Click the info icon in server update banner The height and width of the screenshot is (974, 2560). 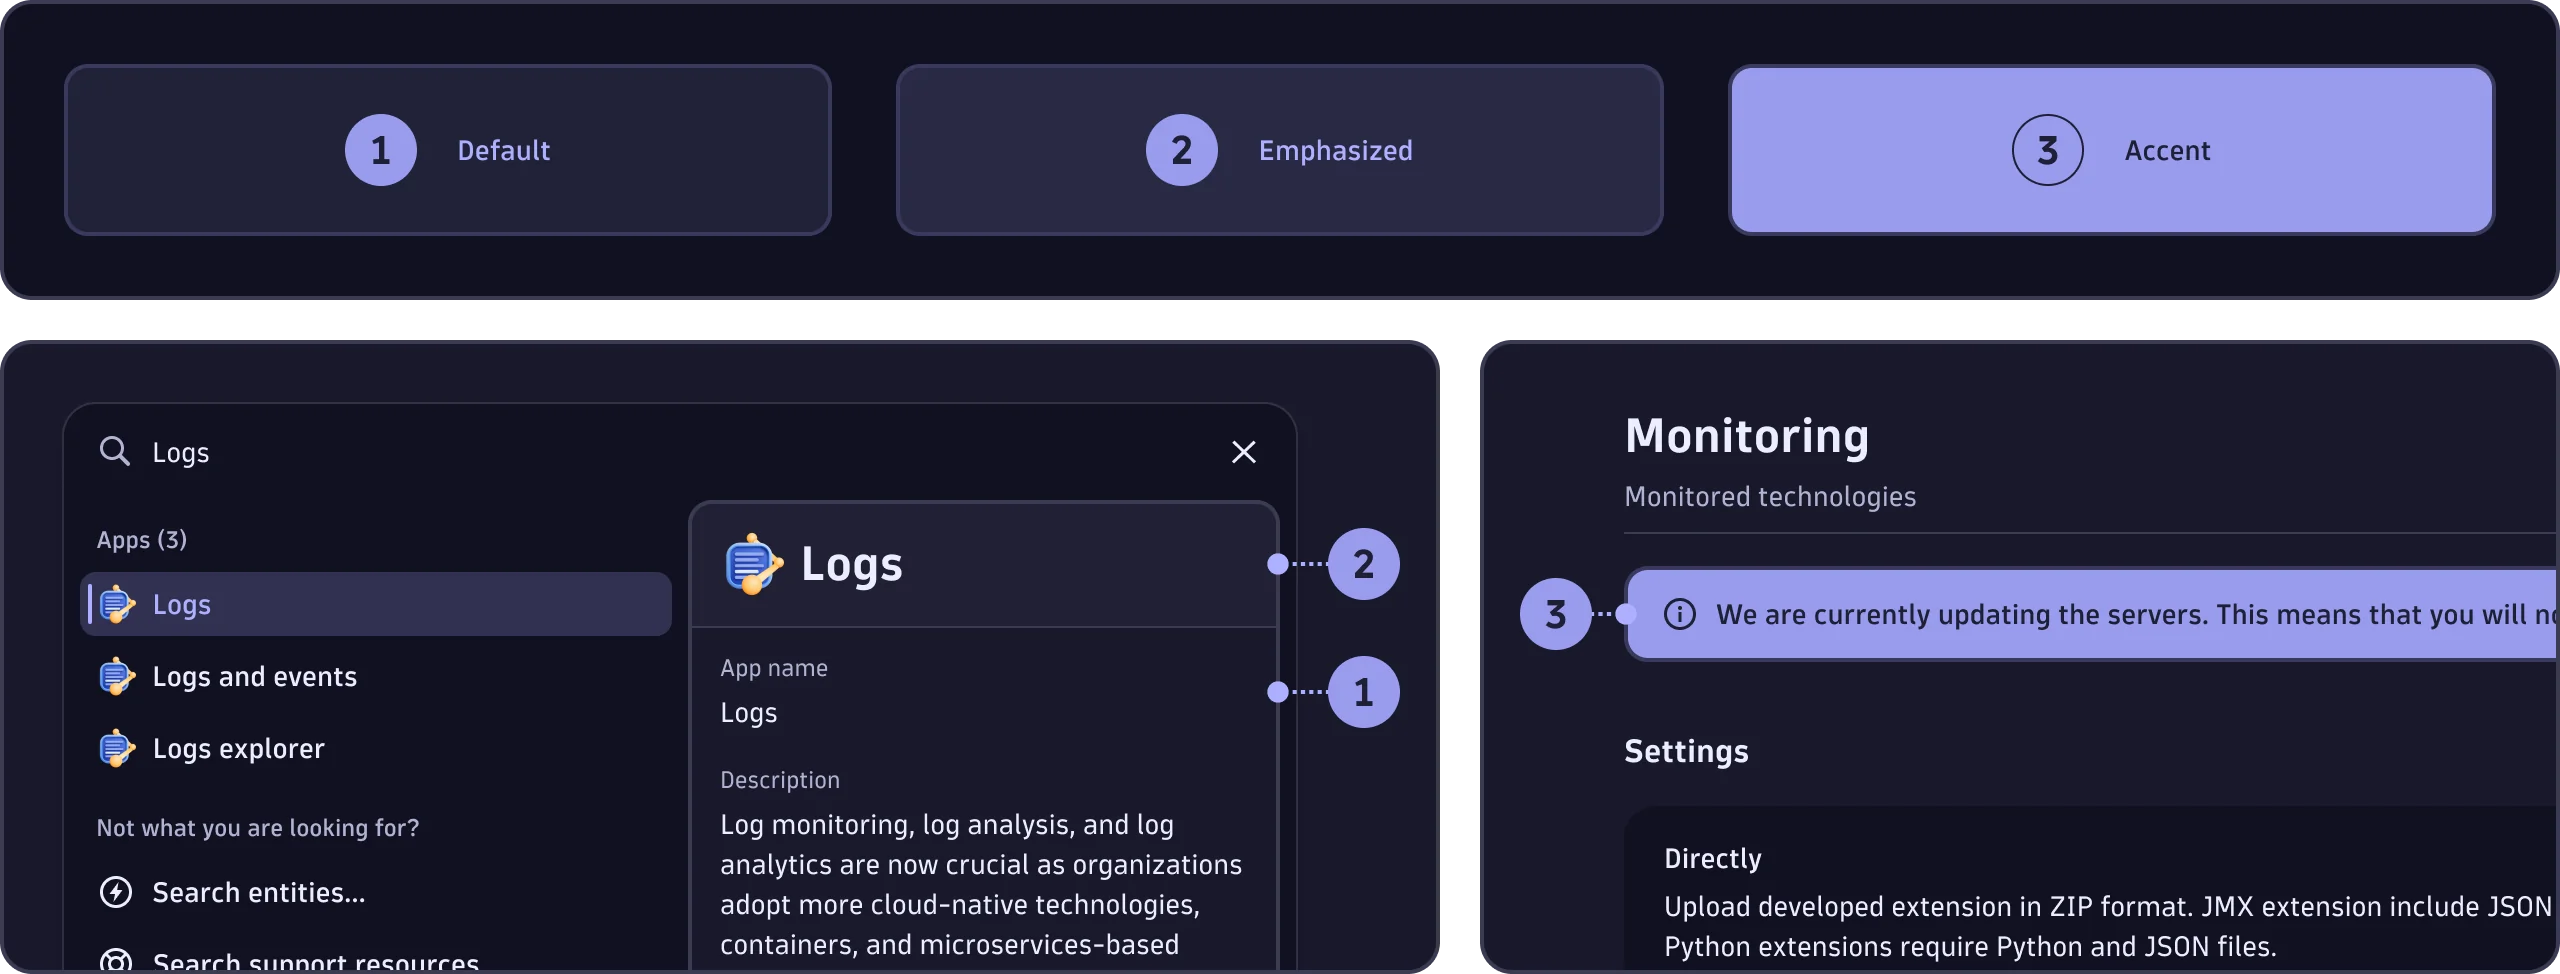point(1680,614)
